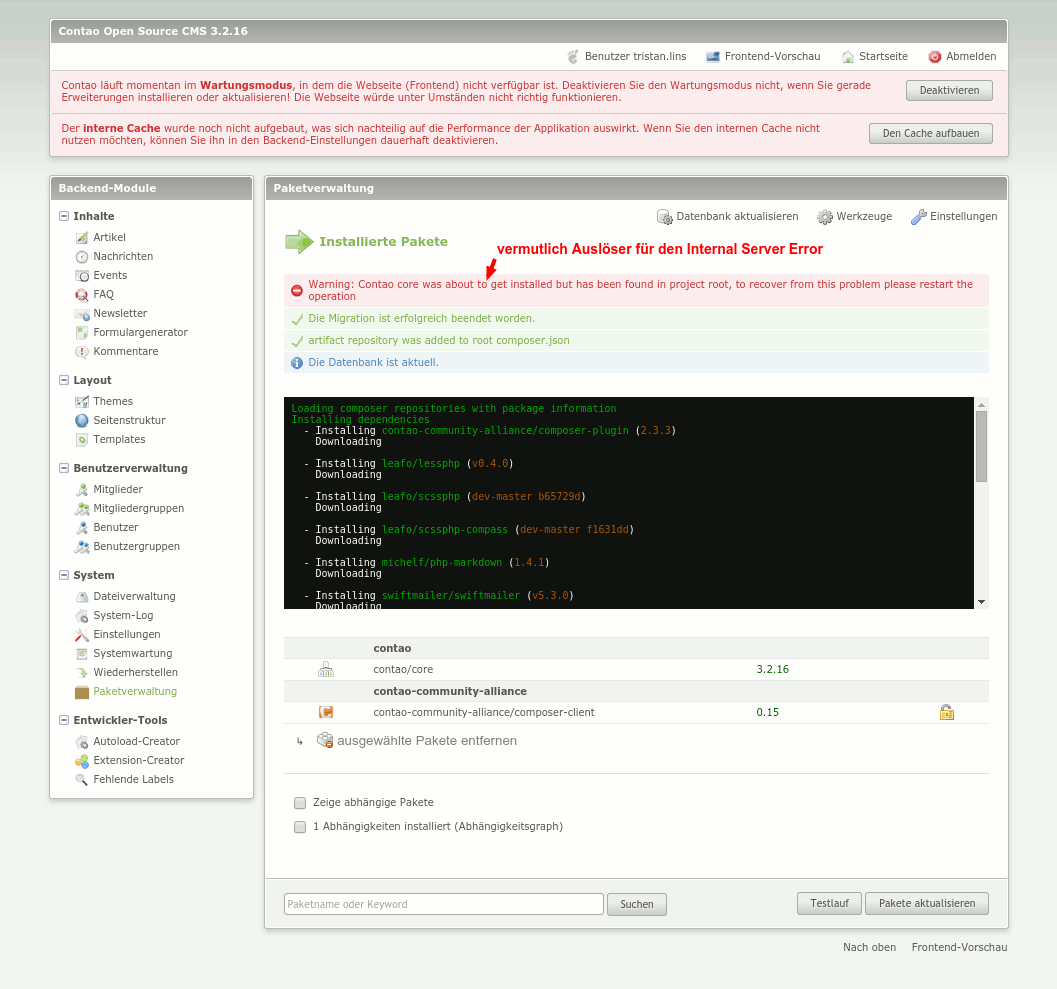Click Den Cache aufbauen button
Screen dimensions: 1057x989
[930, 133]
